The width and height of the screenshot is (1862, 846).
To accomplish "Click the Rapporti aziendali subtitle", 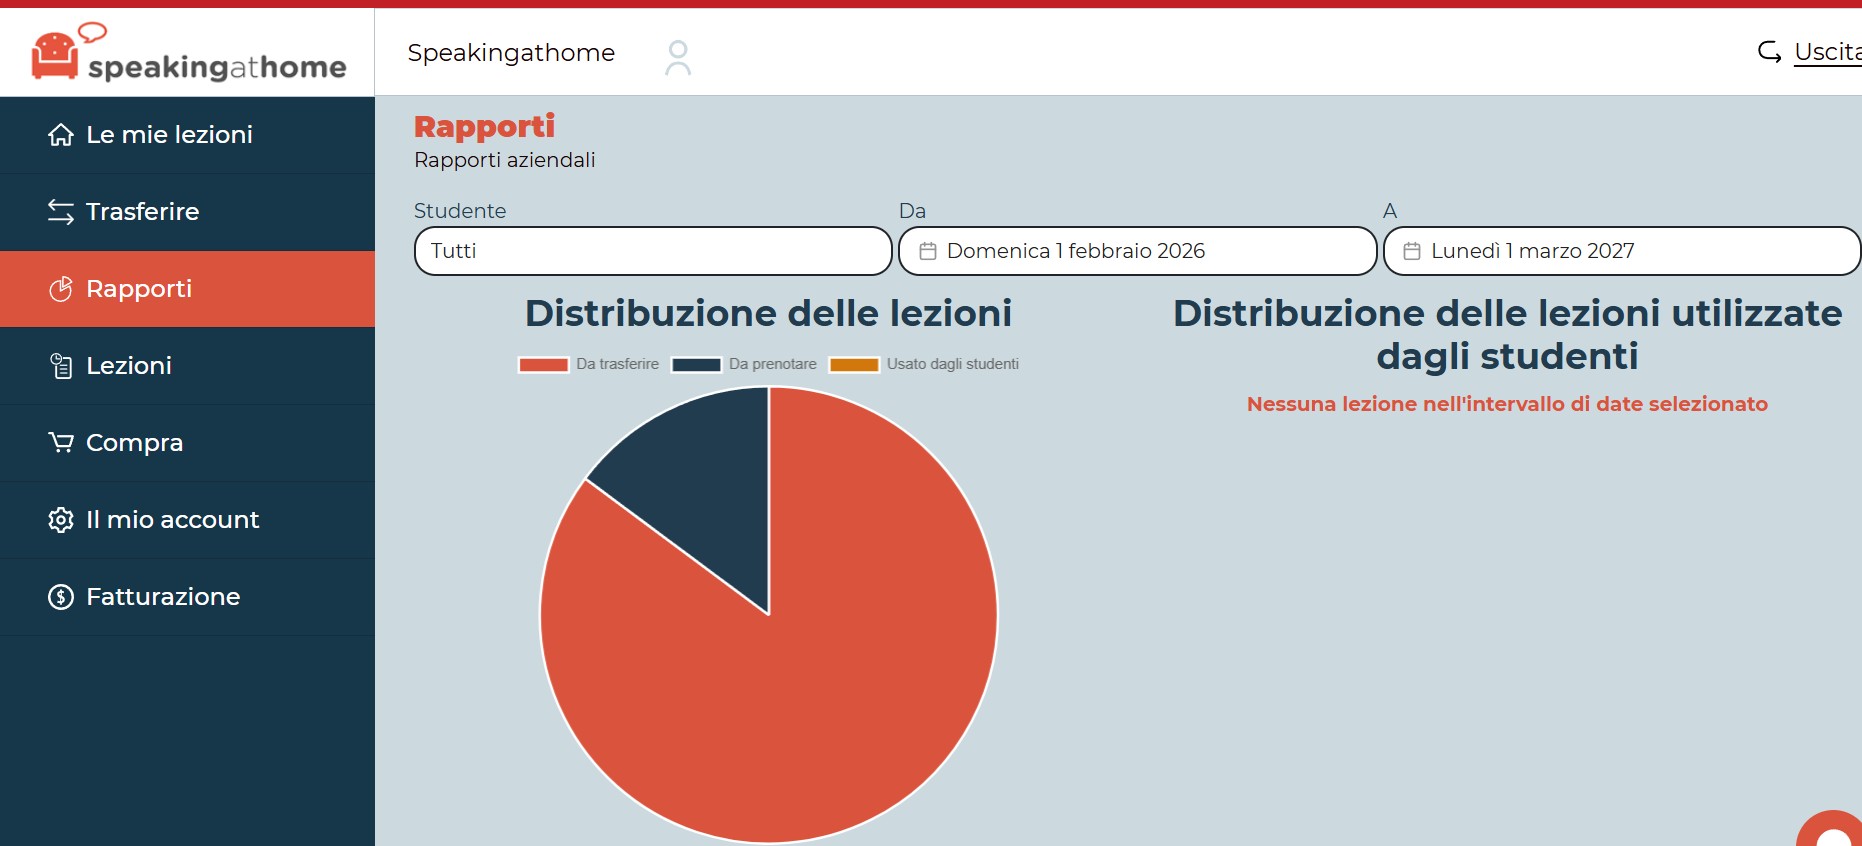I will tap(505, 160).
